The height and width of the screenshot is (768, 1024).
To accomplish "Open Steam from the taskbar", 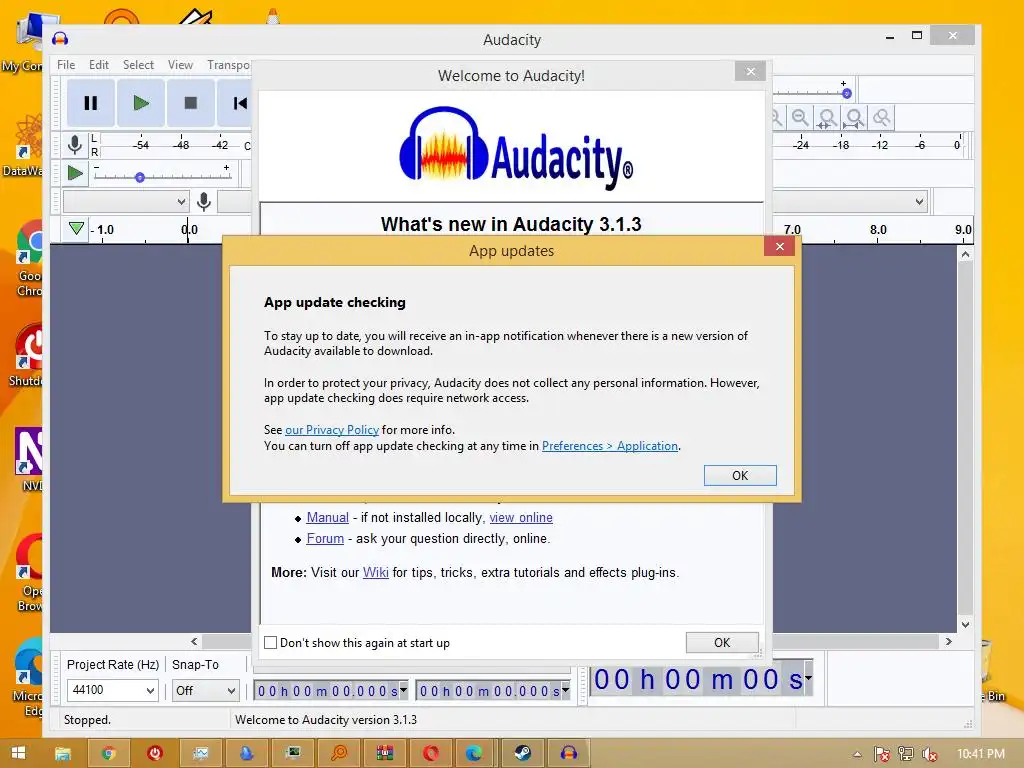I will tap(522, 754).
